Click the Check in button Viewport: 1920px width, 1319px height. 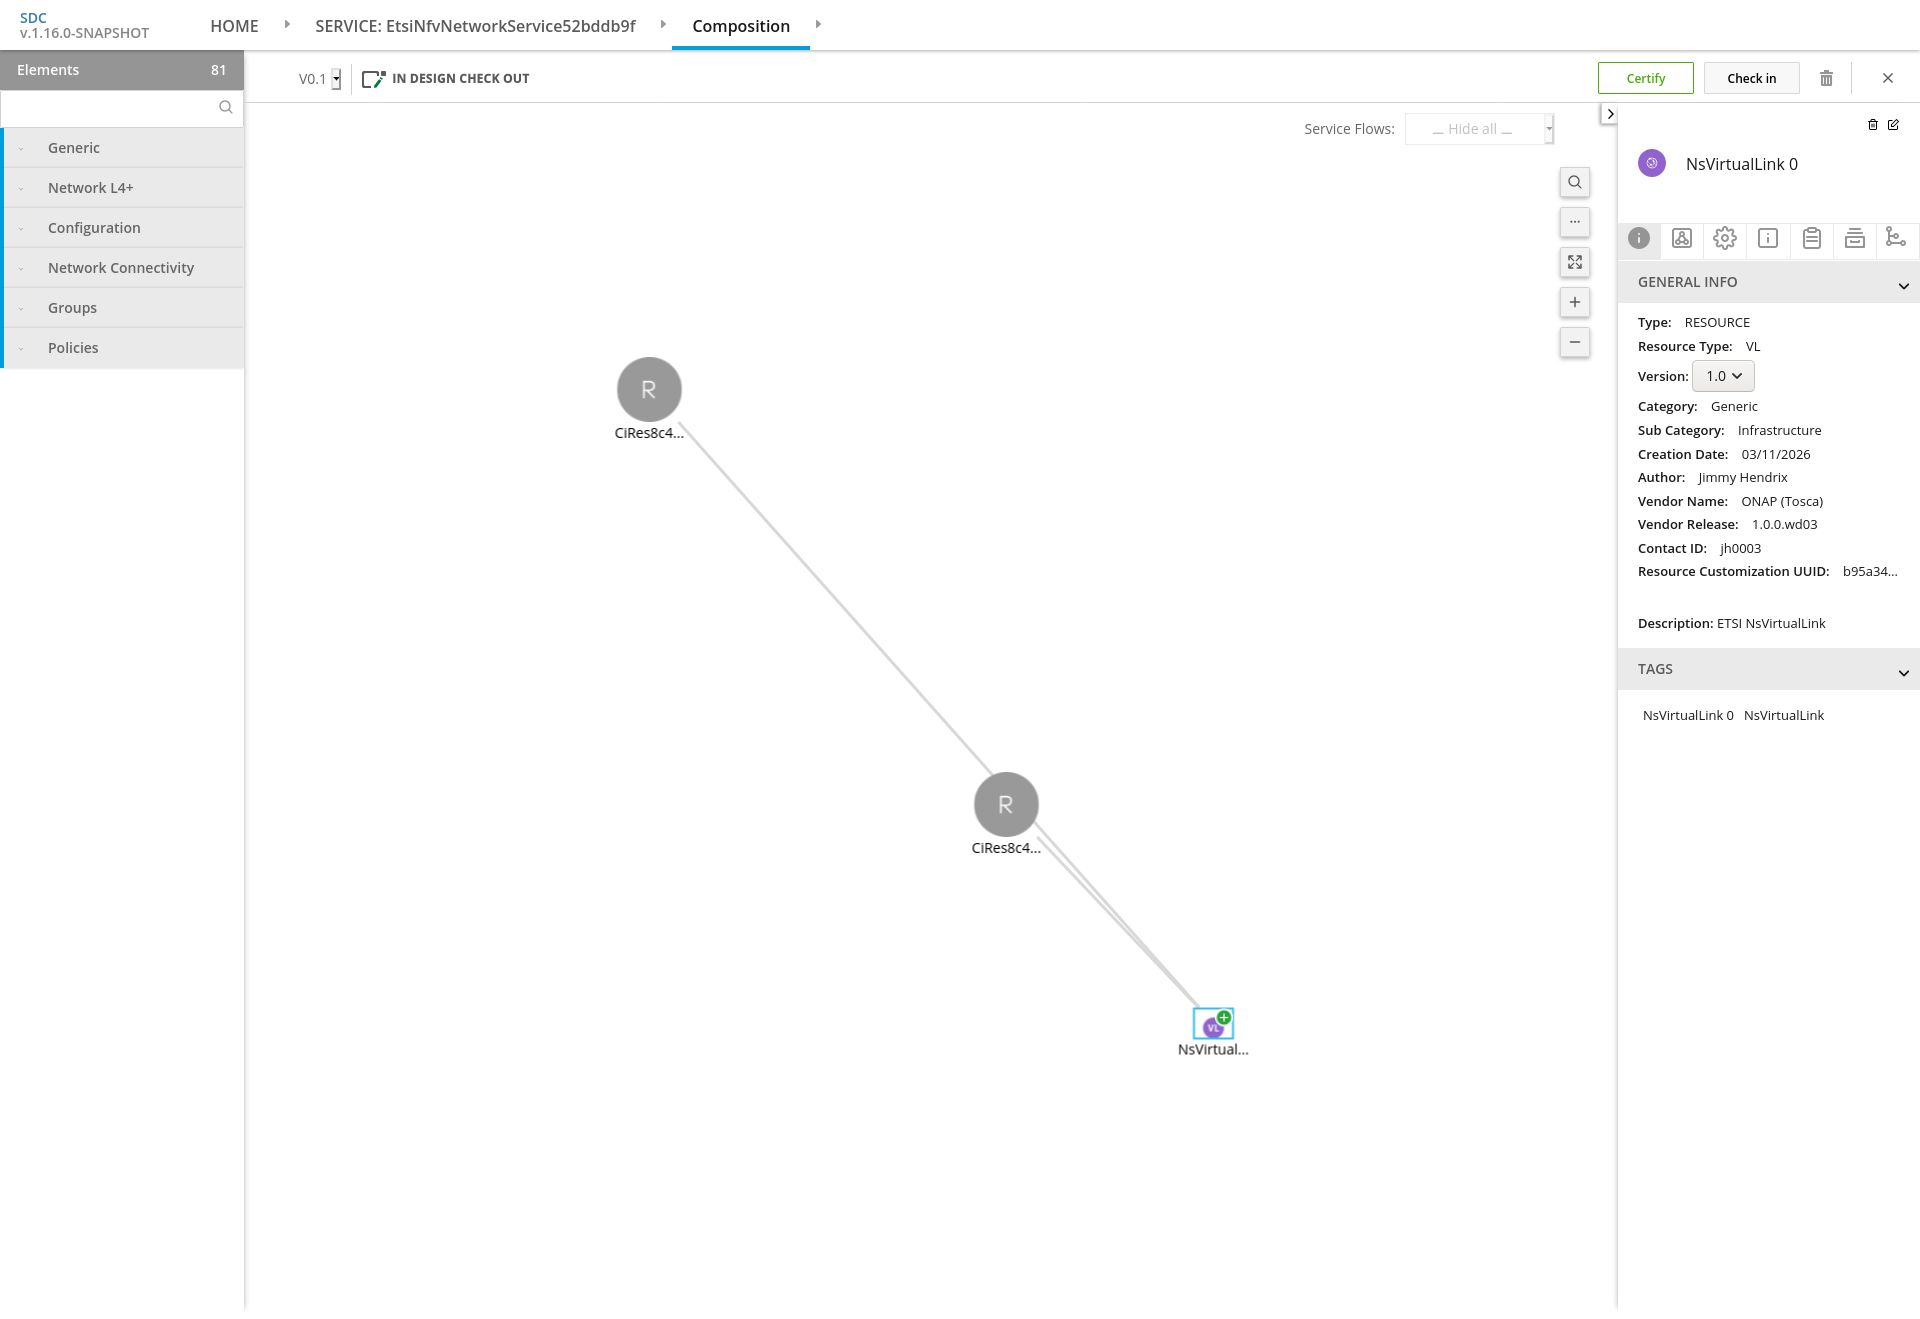(1751, 78)
